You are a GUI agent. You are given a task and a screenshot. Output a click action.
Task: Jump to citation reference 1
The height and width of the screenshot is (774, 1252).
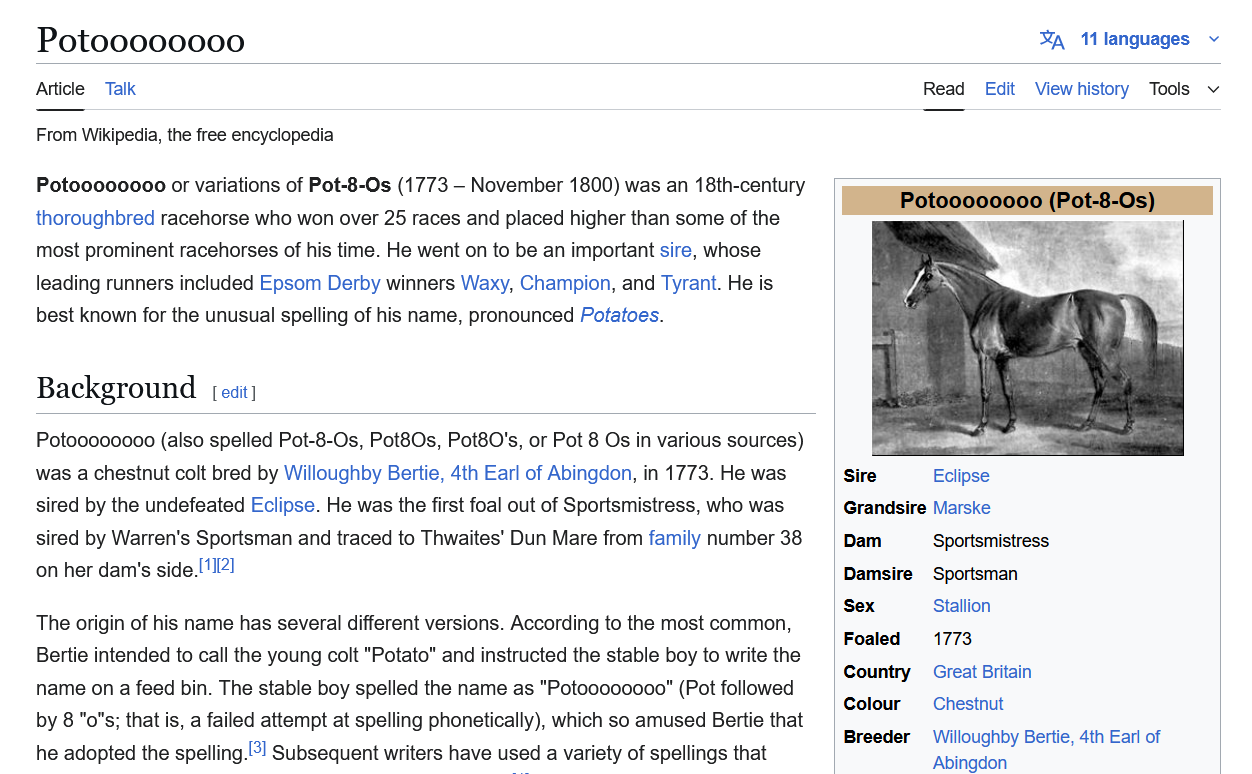(207, 565)
